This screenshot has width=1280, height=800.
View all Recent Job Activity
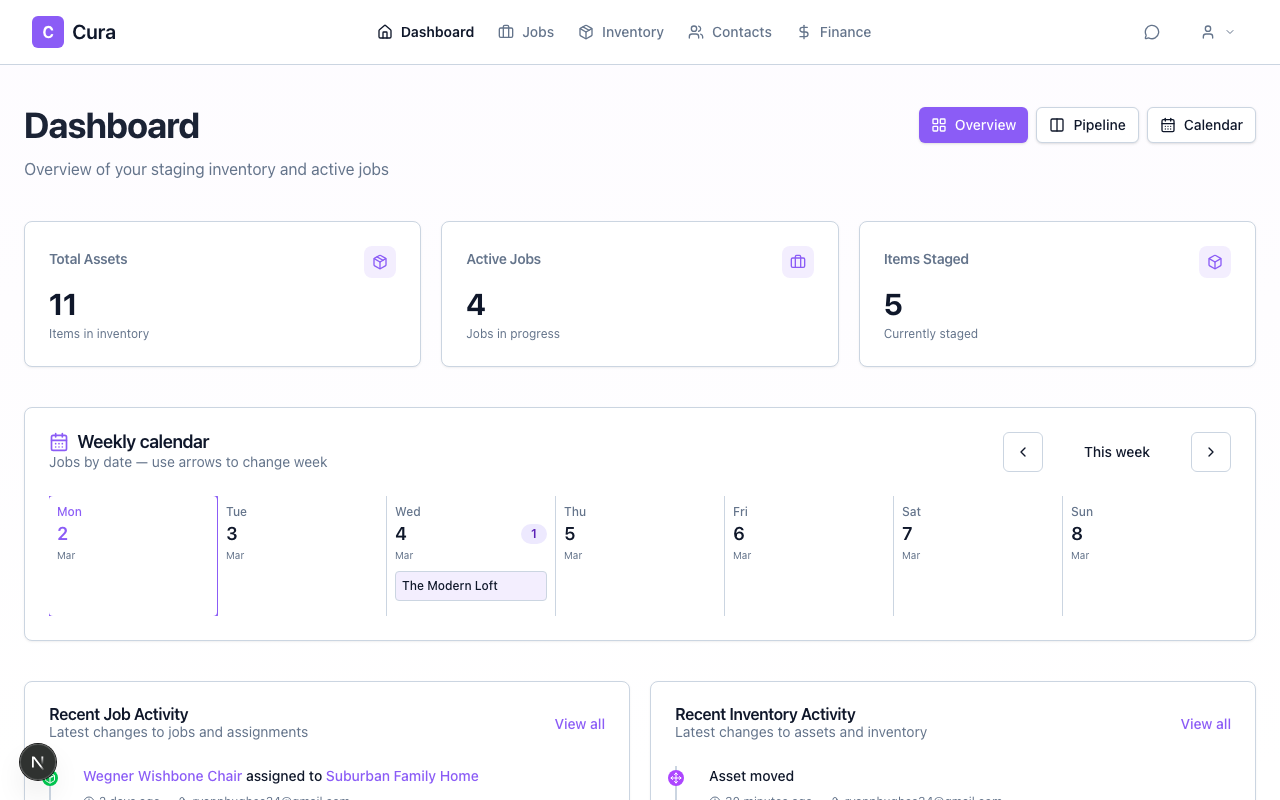point(580,724)
